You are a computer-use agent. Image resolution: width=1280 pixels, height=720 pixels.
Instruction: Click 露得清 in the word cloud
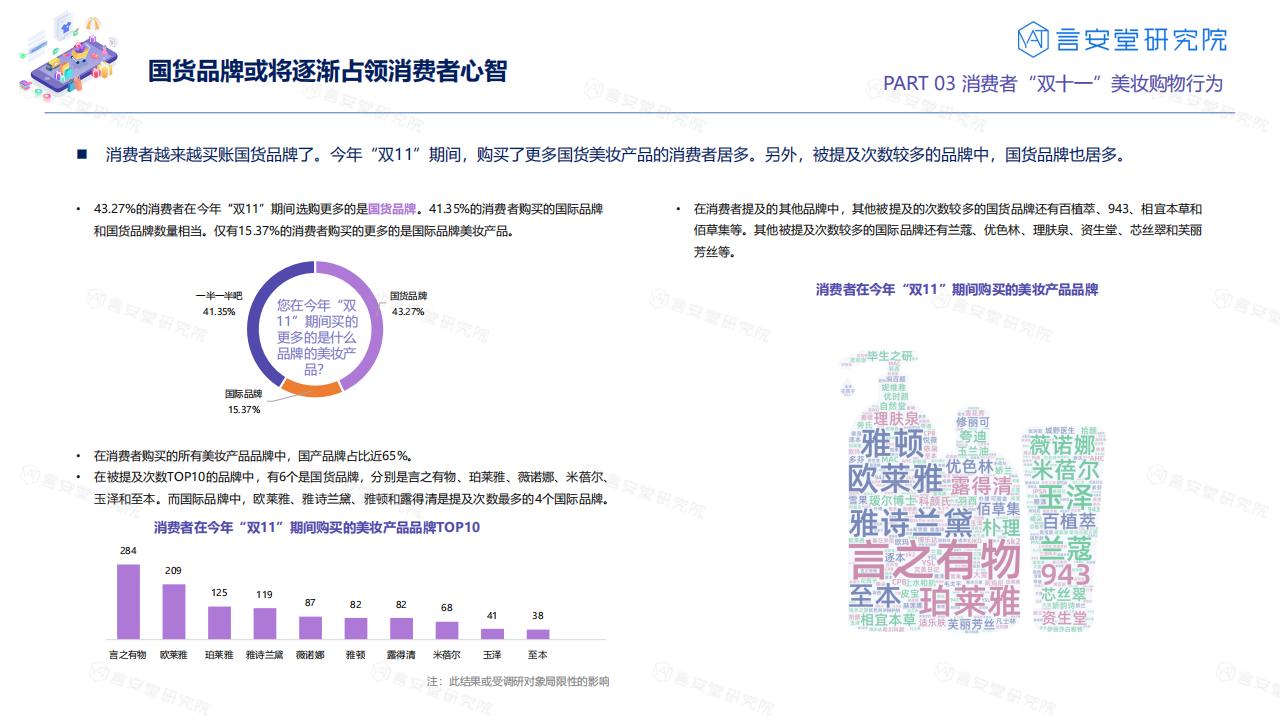[x=980, y=485]
